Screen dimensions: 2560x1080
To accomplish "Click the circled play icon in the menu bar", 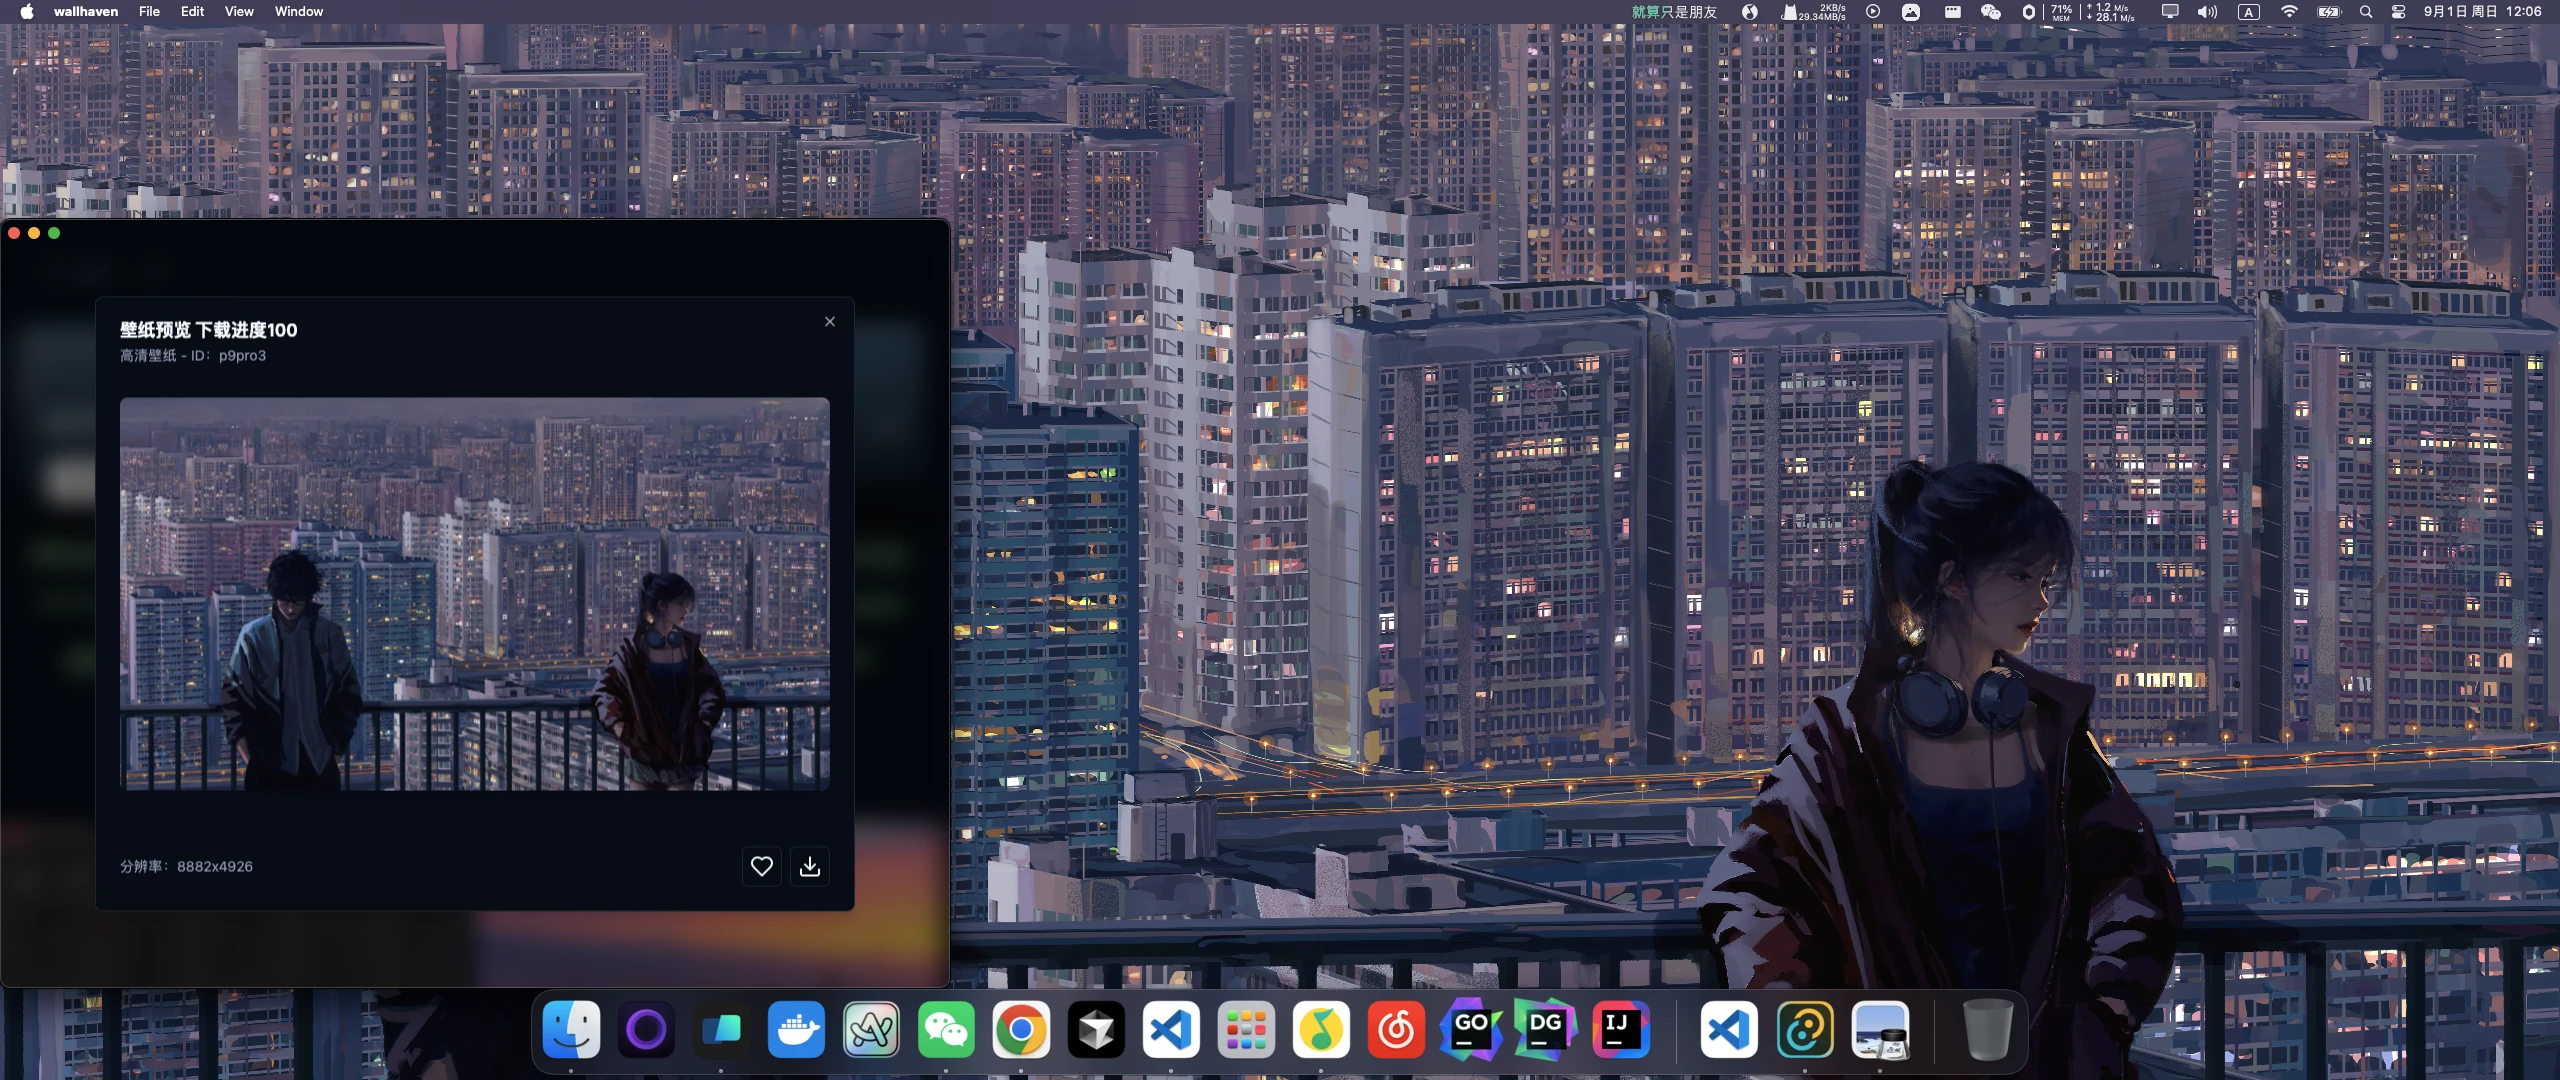I will (x=1873, y=12).
